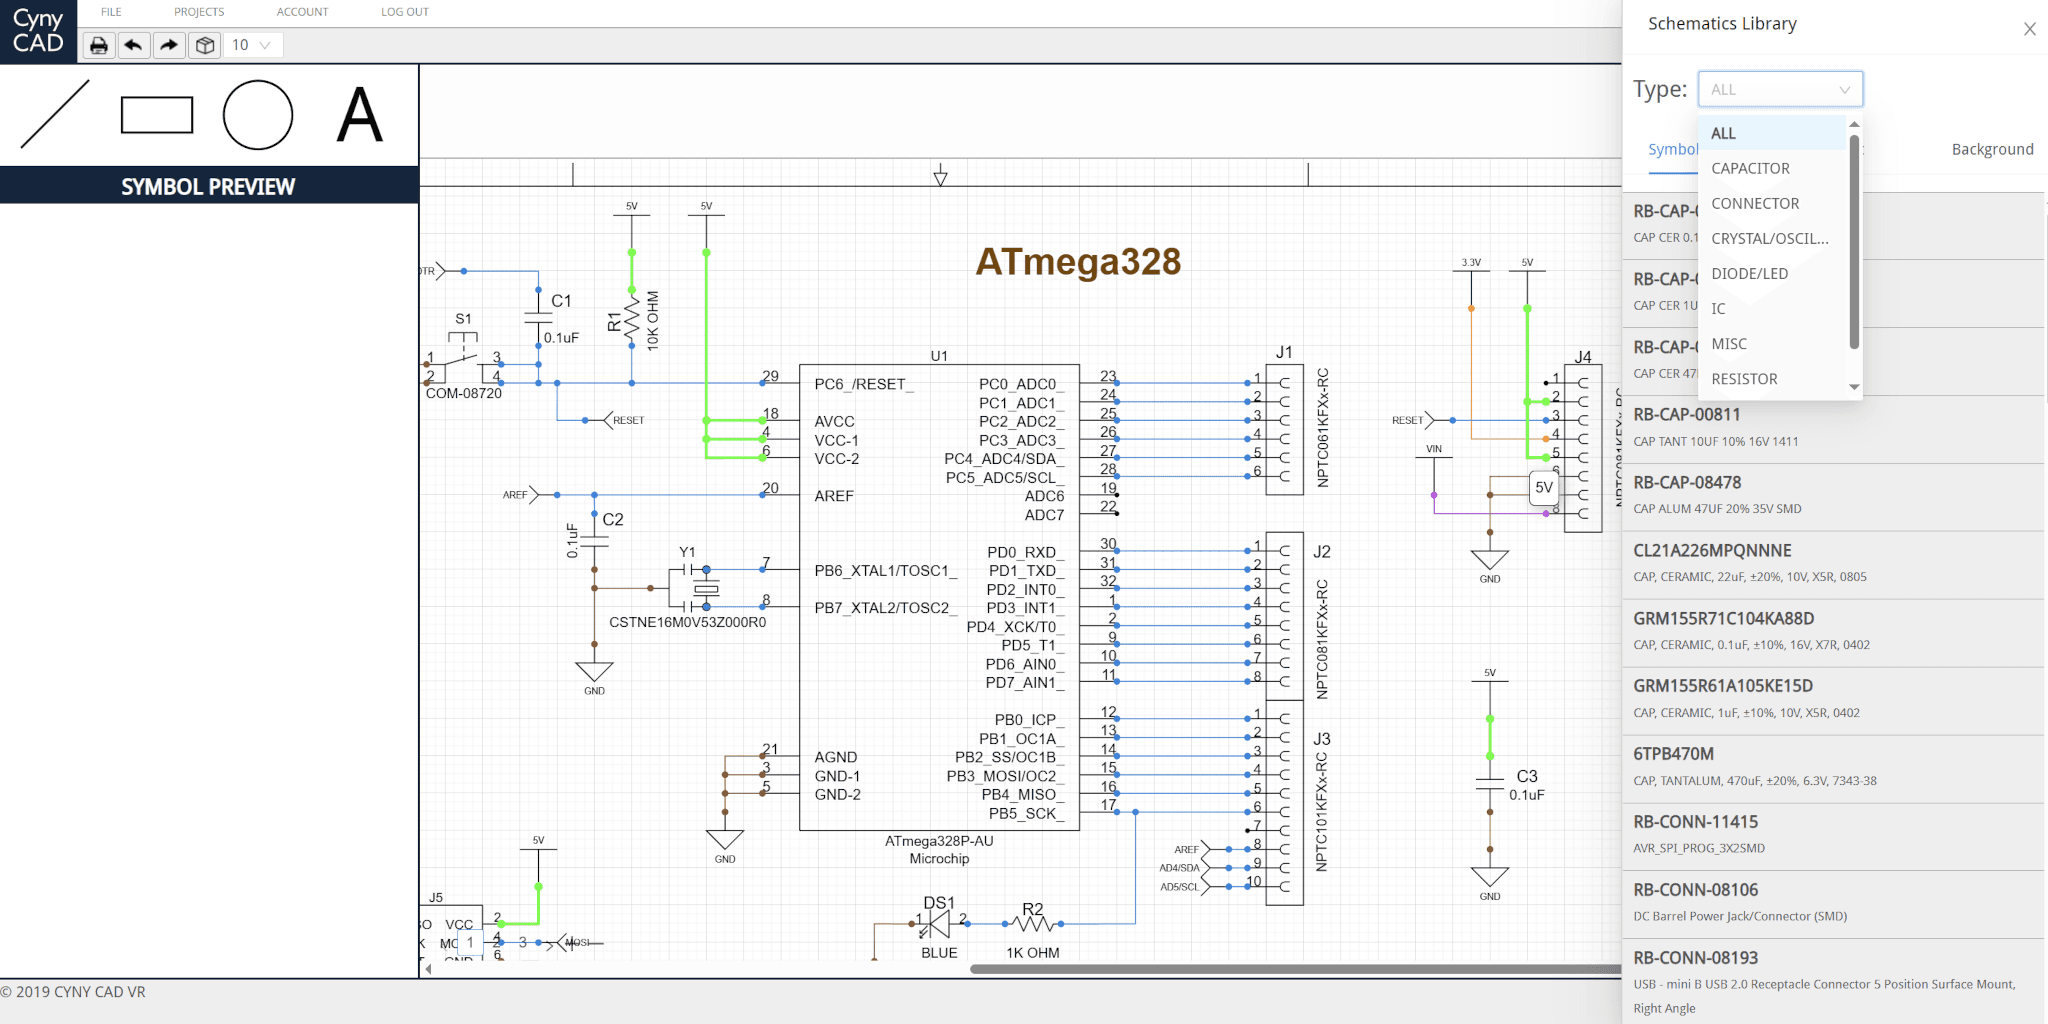Select RB-CAP-08478 library item

[1834, 496]
